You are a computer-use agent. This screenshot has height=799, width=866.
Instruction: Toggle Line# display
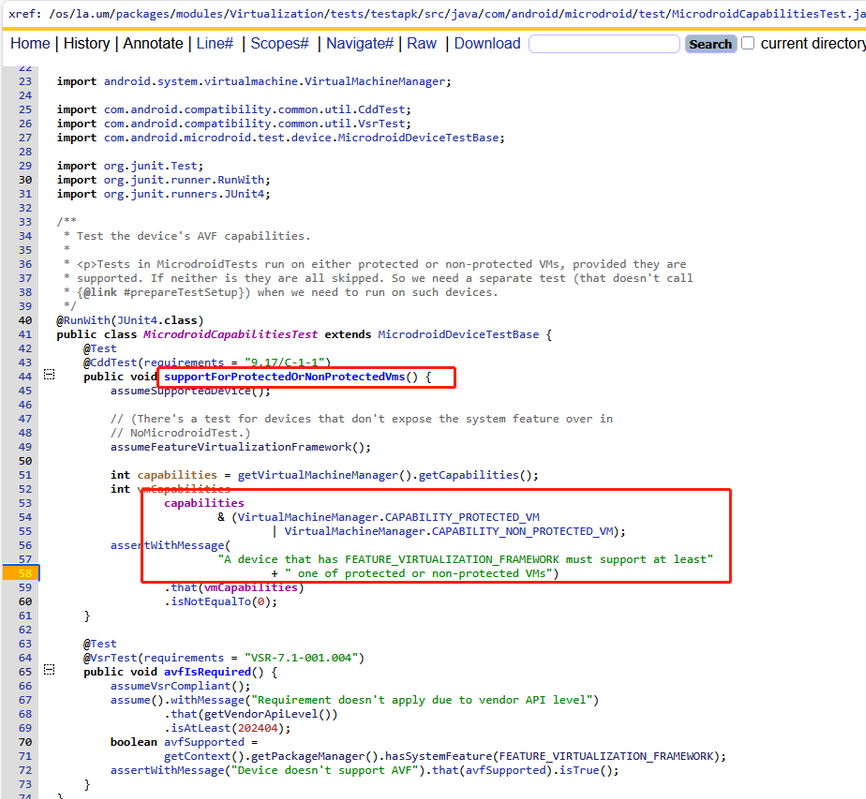pyautogui.click(x=215, y=44)
